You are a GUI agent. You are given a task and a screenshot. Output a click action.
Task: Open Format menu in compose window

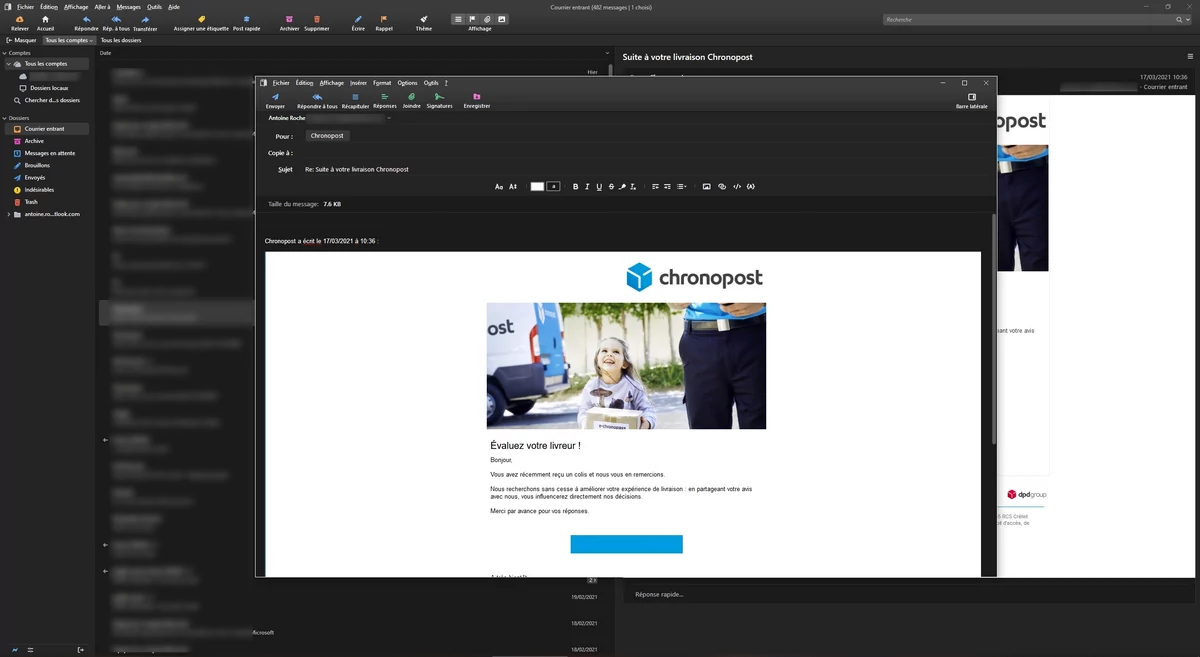(x=382, y=83)
